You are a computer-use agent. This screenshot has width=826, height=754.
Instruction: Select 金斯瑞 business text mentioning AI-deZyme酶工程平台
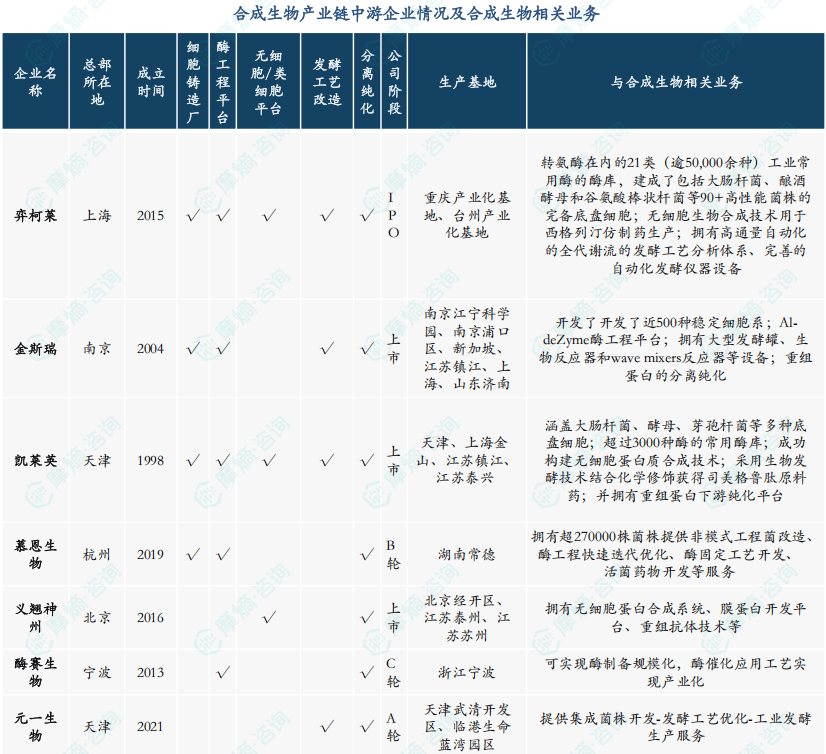click(x=675, y=348)
